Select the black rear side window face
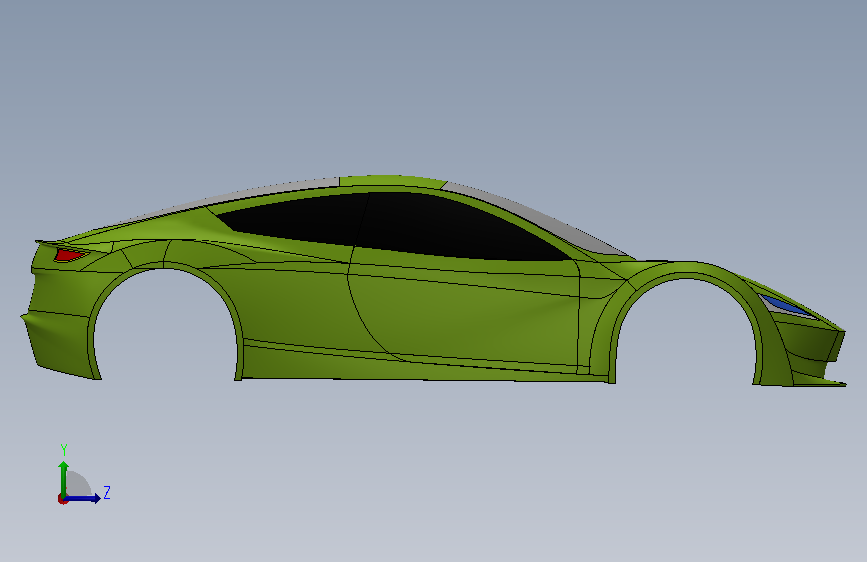Image resolution: width=867 pixels, height=562 pixels. point(299,218)
